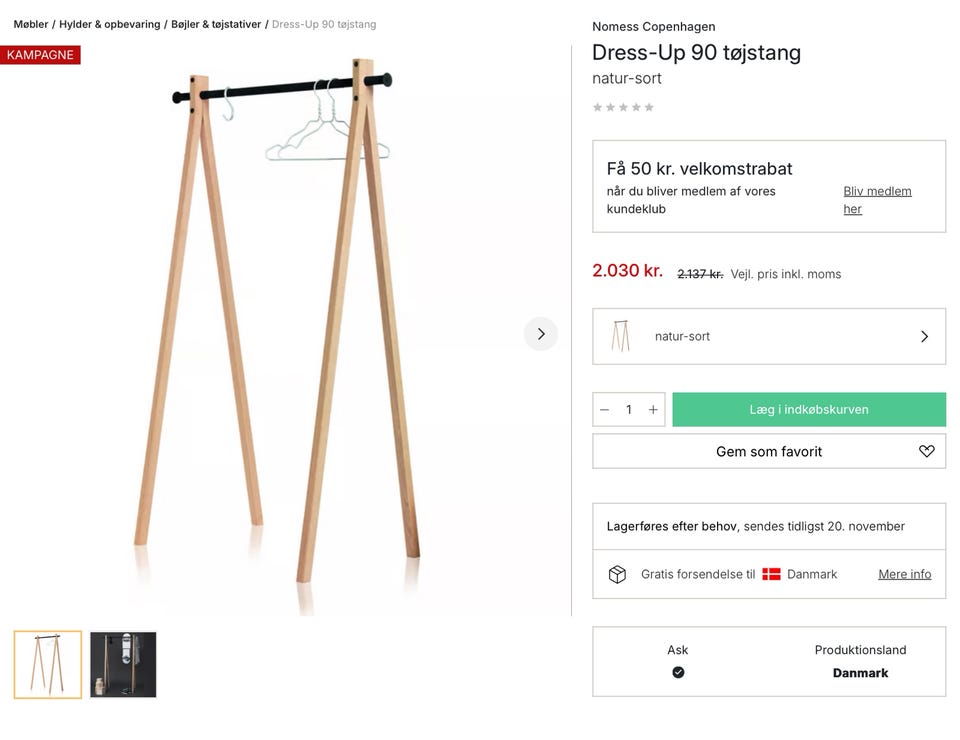Open the Mere info shipping link

[904, 574]
